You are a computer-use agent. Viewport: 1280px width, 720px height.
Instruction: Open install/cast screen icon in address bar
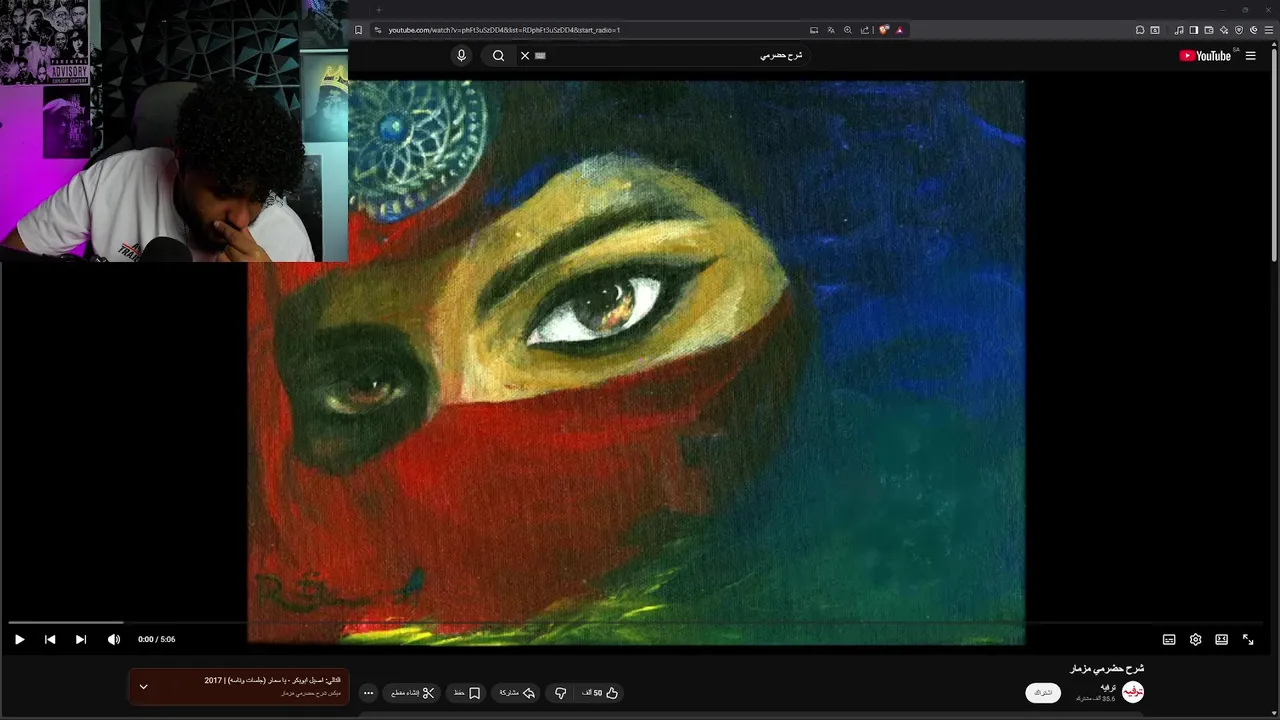pos(814,30)
